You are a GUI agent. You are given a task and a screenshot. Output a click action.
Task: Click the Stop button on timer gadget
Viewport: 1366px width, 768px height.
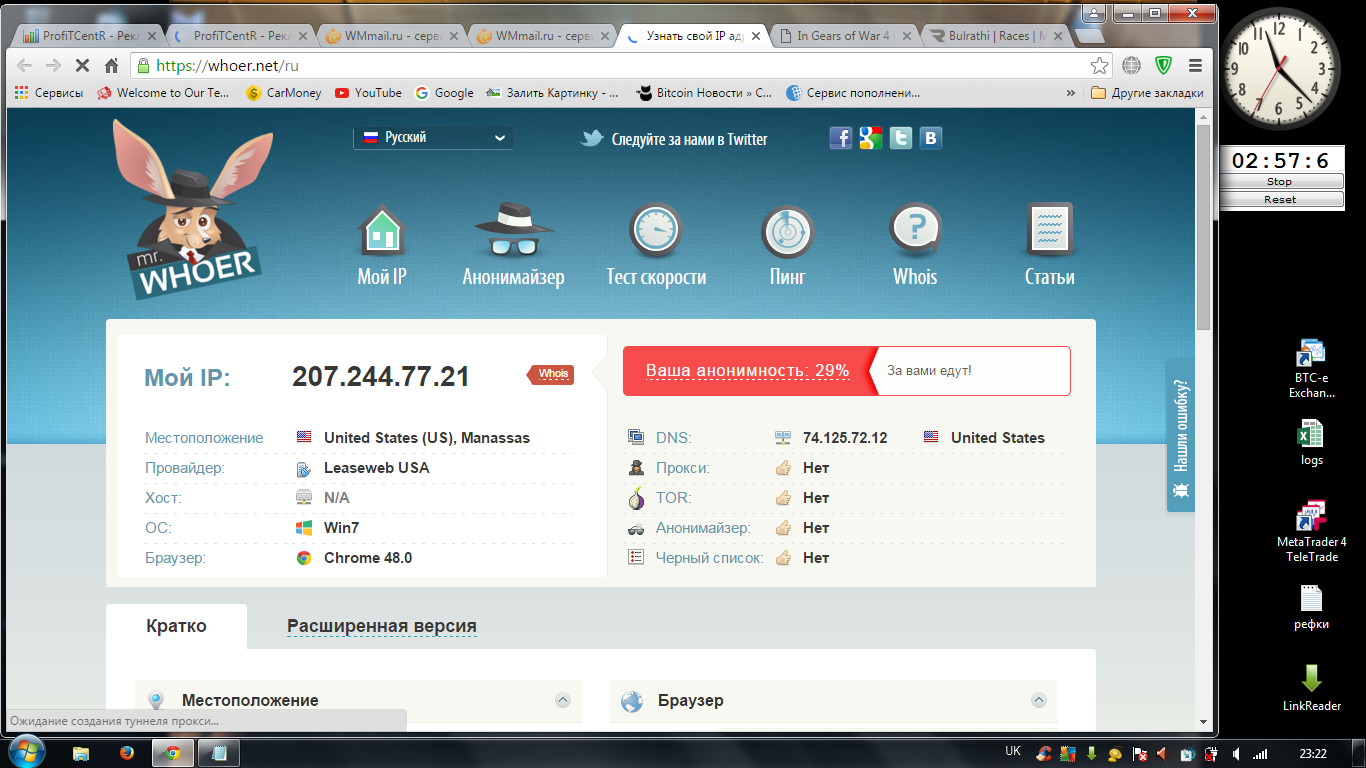click(1280, 182)
